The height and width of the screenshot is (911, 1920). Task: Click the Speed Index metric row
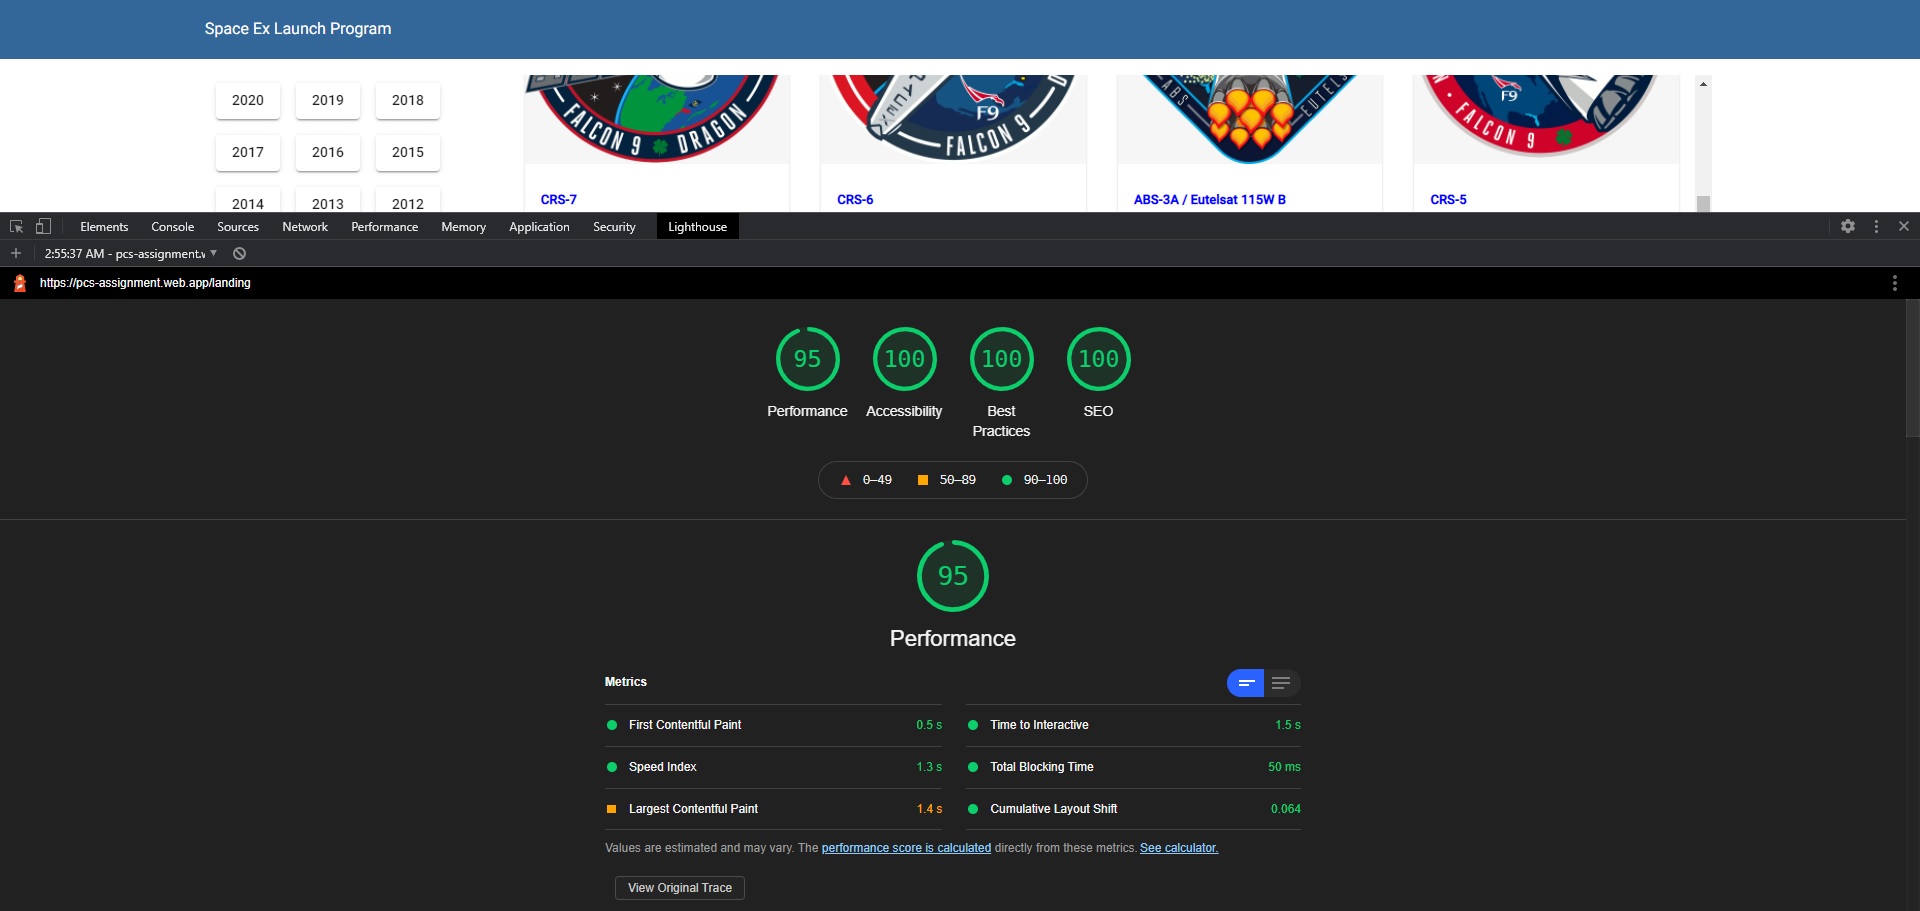click(x=774, y=767)
